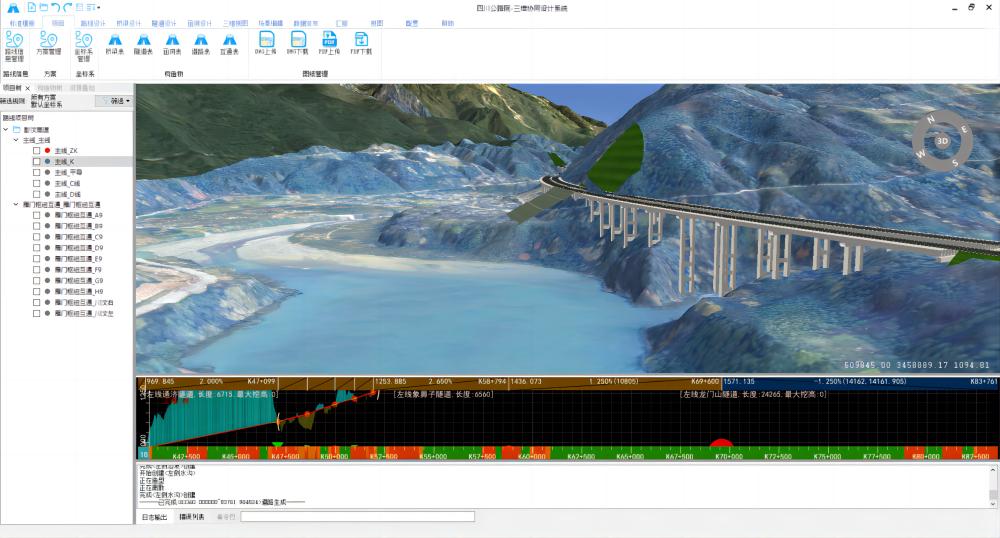
Task: Open the tunnel table icon
Action: point(144,44)
